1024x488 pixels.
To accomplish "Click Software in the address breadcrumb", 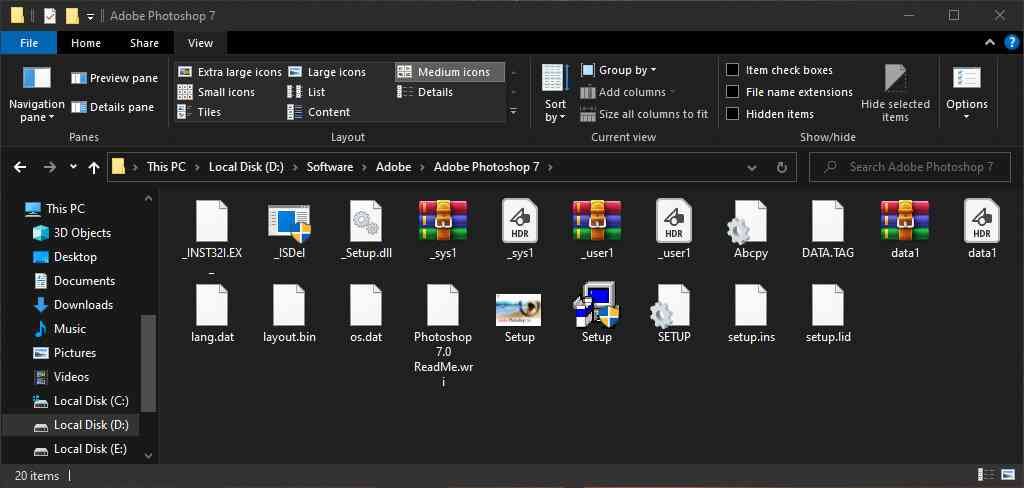I will pyautogui.click(x=330, y=167).
